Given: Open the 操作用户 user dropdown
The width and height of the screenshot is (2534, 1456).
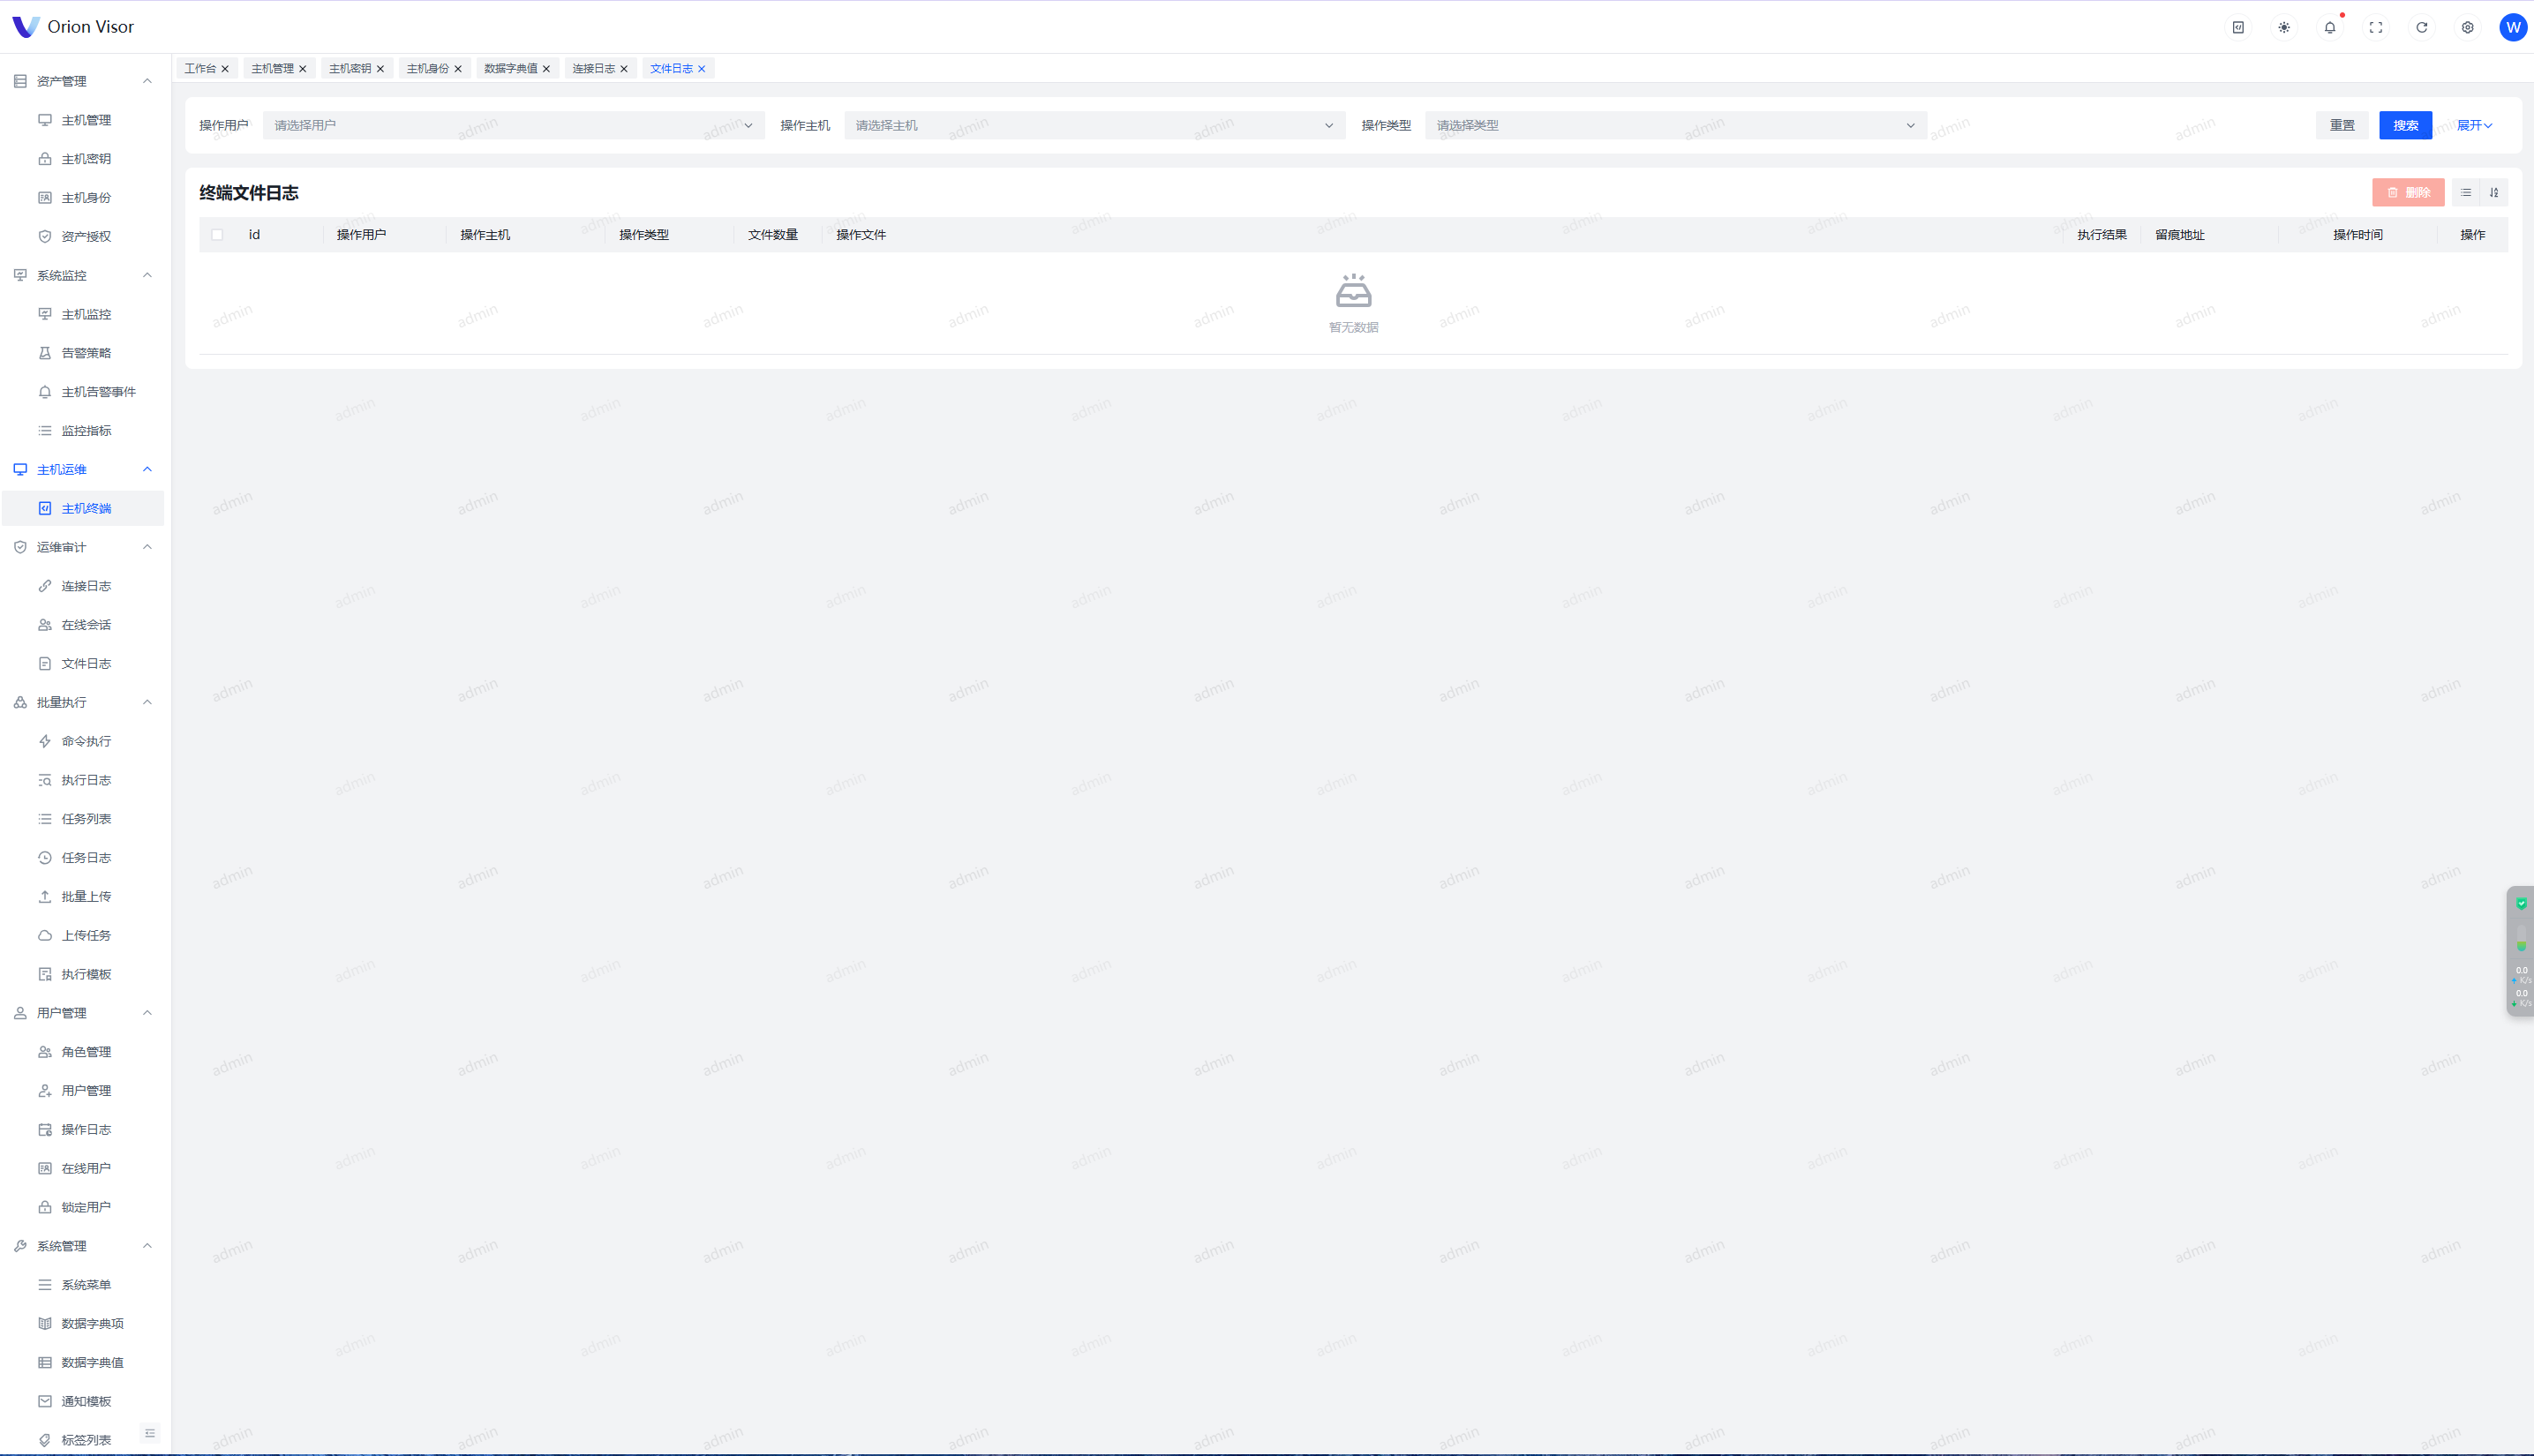Looking at the screenshot, I should coord(513,125).
